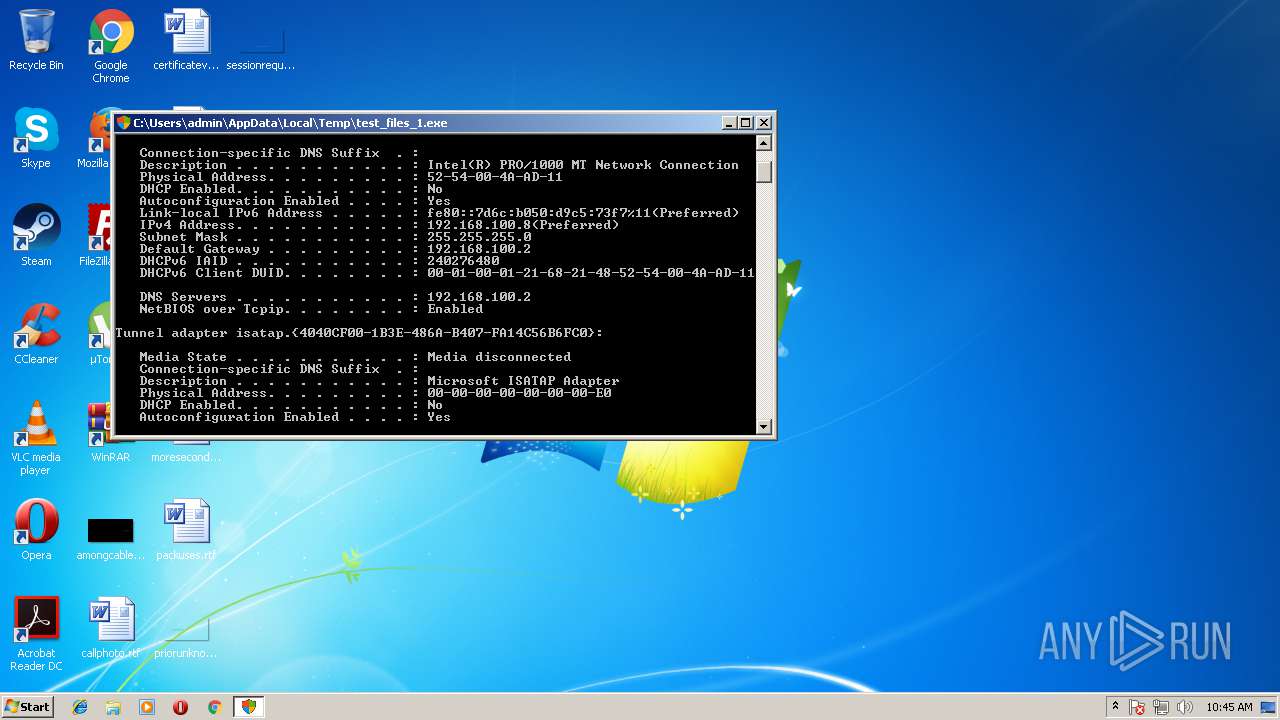This screenshot has width=1280, height=720.
Task: Open the callphoto.rtf document
Action: click(x=111, y=628)
